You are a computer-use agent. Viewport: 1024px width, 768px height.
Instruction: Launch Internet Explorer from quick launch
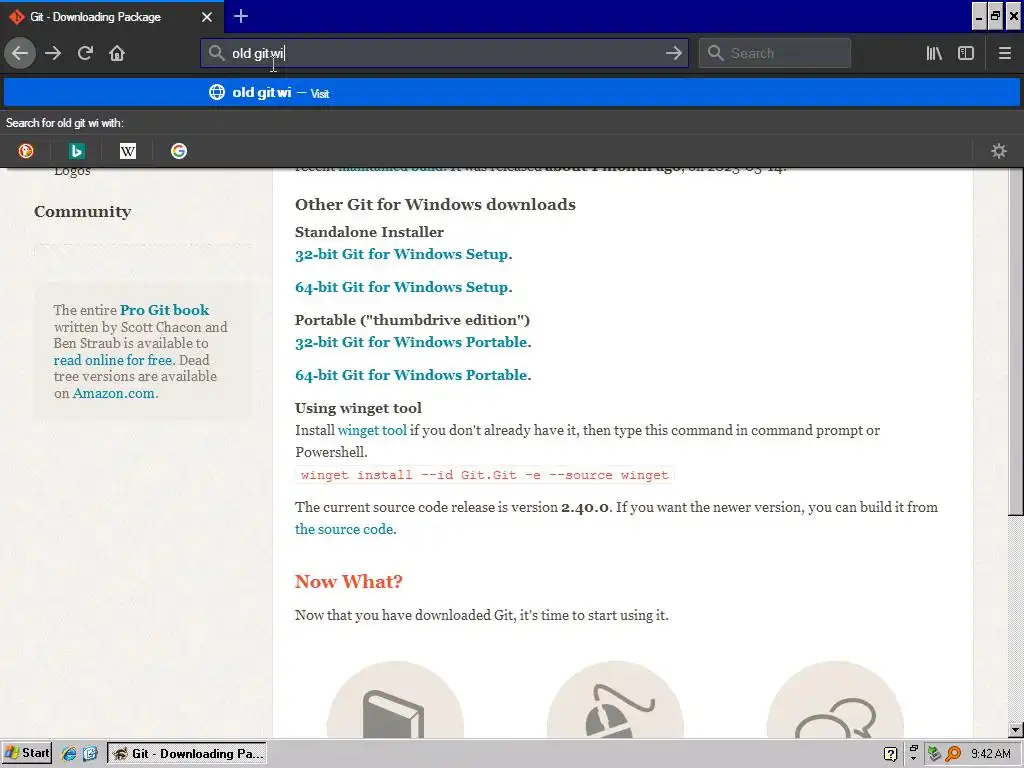click(x=69, y=754)
